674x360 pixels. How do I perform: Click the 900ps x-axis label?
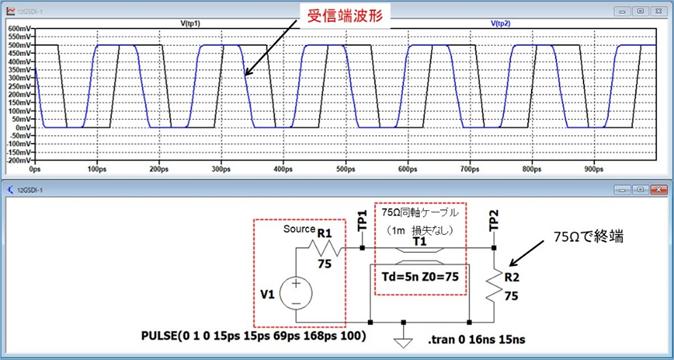tap(594, 169)
